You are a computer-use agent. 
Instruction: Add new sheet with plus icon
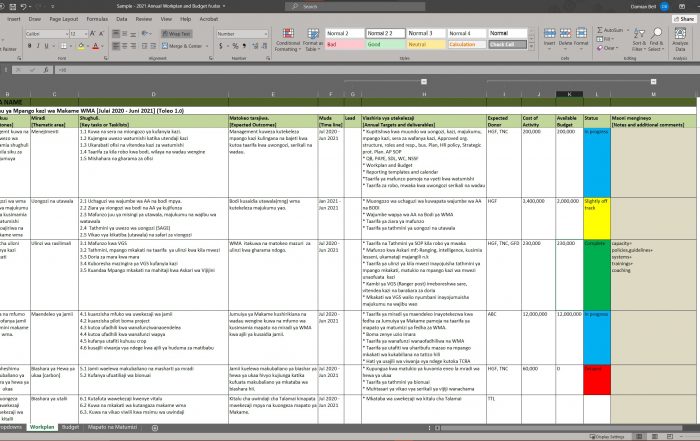(155, 428)
